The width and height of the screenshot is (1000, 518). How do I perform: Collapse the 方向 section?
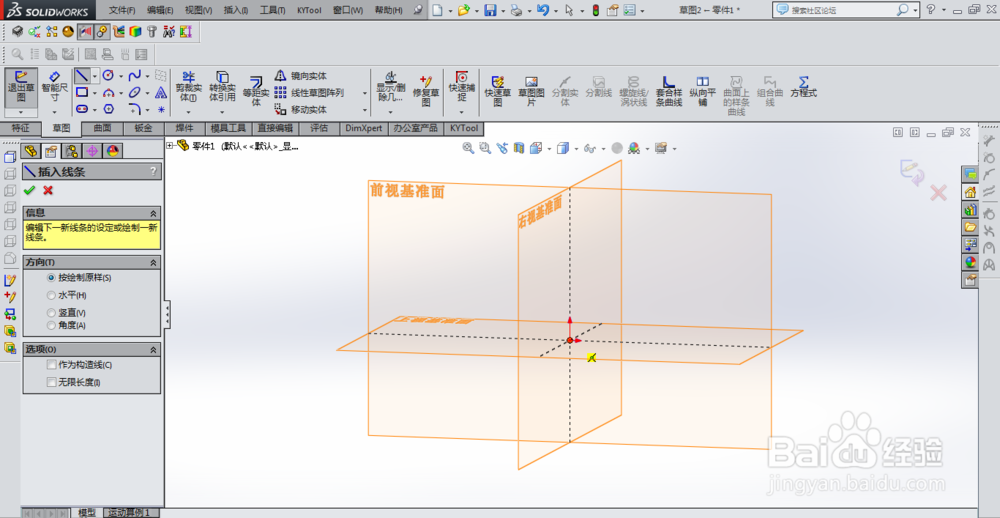pos(153,262)
